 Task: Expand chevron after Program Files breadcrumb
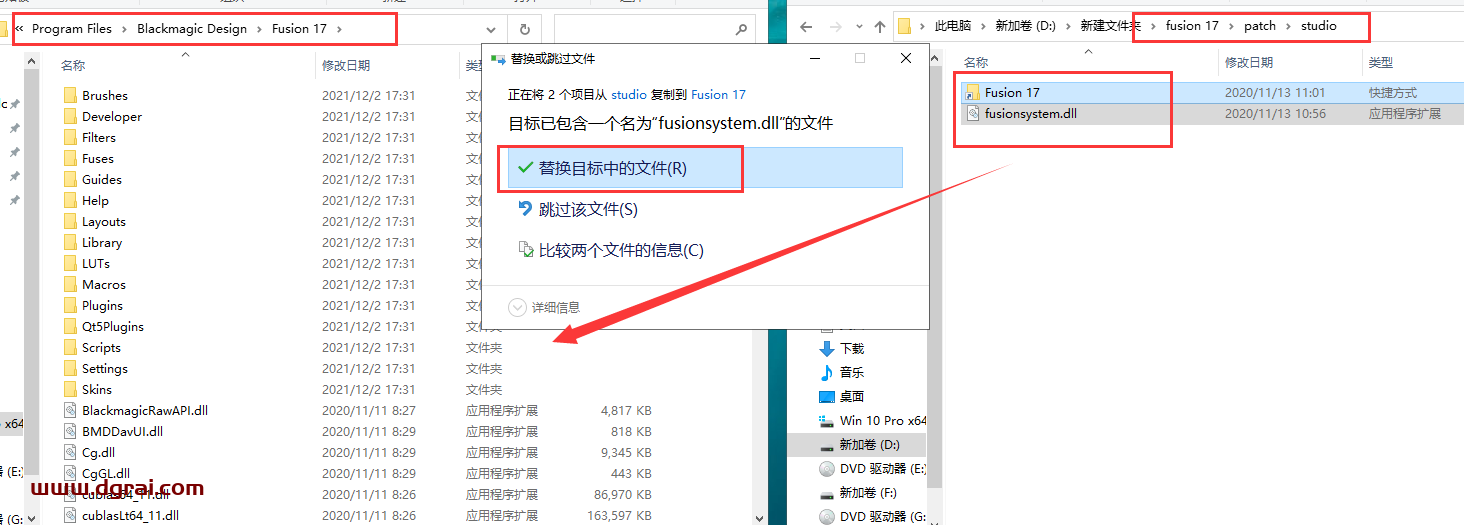pyautogui.click(x=125, y=29)
